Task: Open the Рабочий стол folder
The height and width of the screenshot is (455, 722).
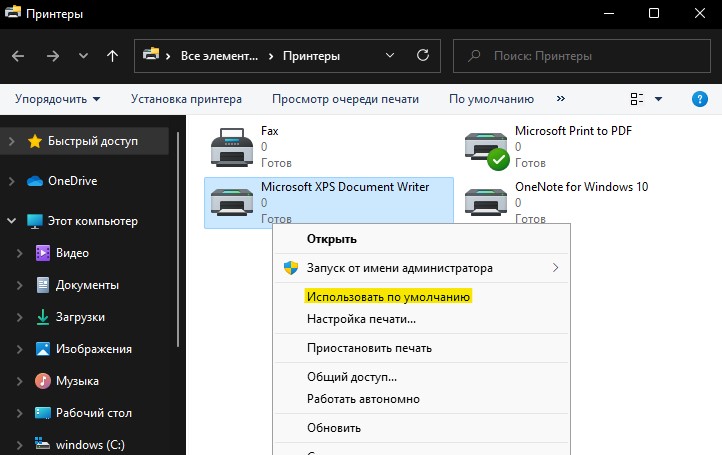Action: point(93,413)
